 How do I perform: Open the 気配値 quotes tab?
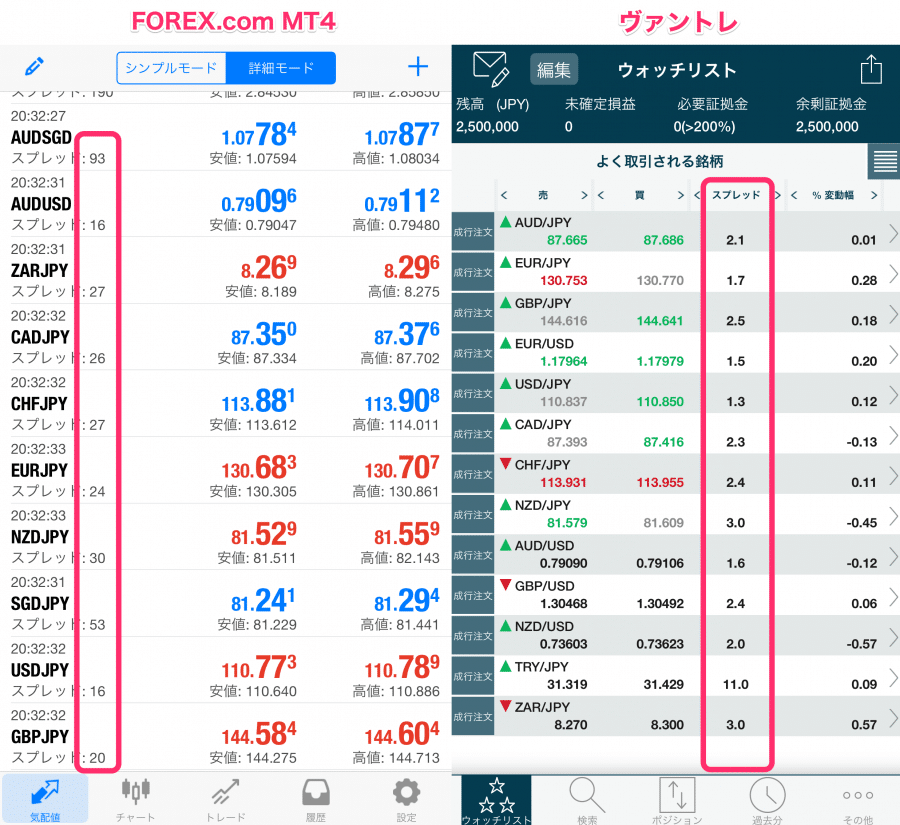[x=45, y=799]
